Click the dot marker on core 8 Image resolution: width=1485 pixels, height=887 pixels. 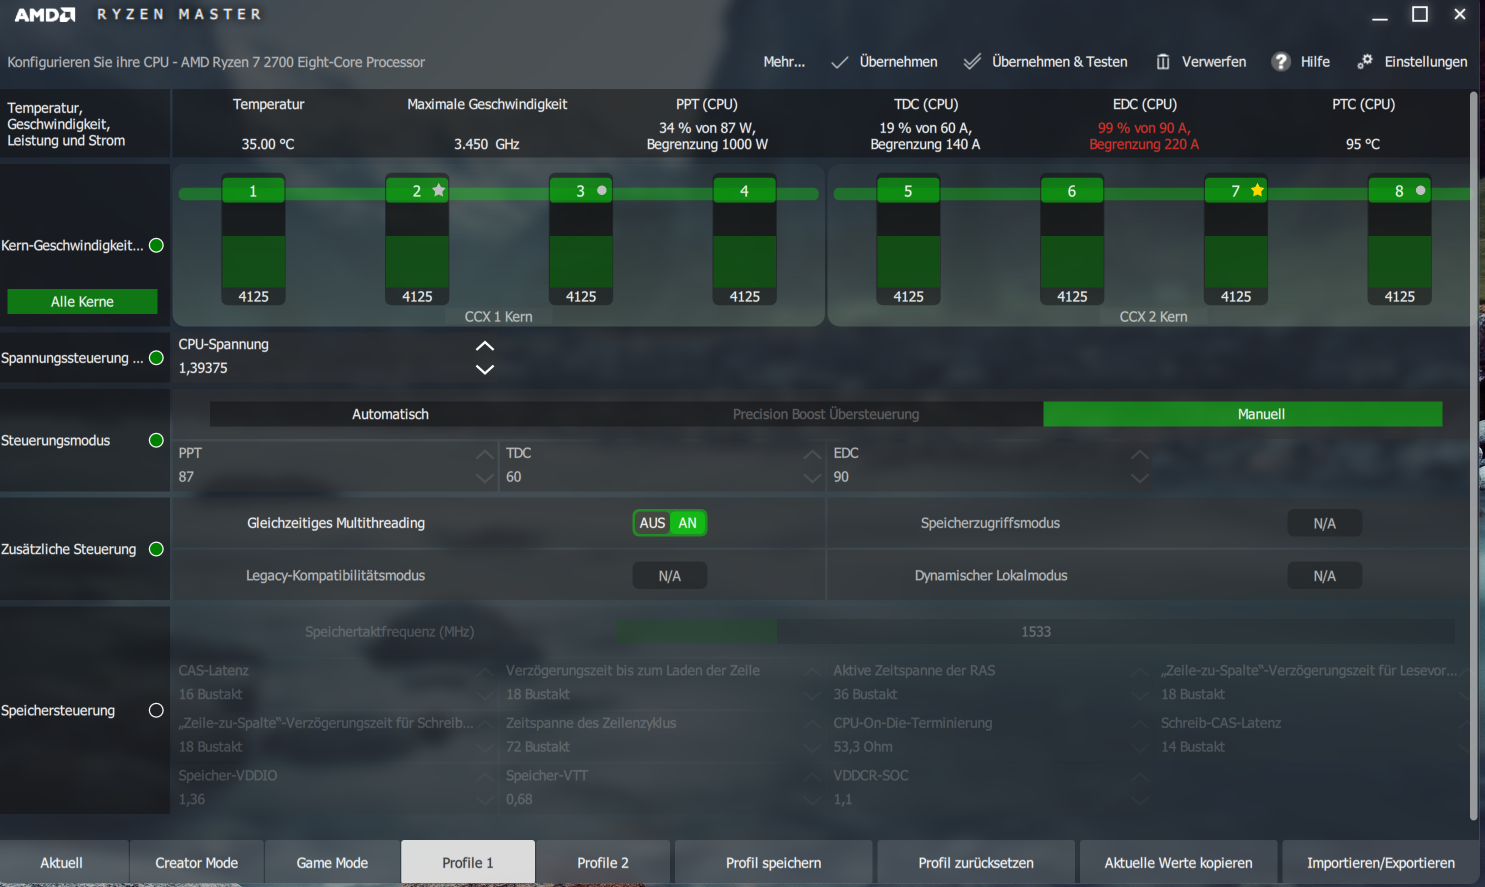[1421, 190]
